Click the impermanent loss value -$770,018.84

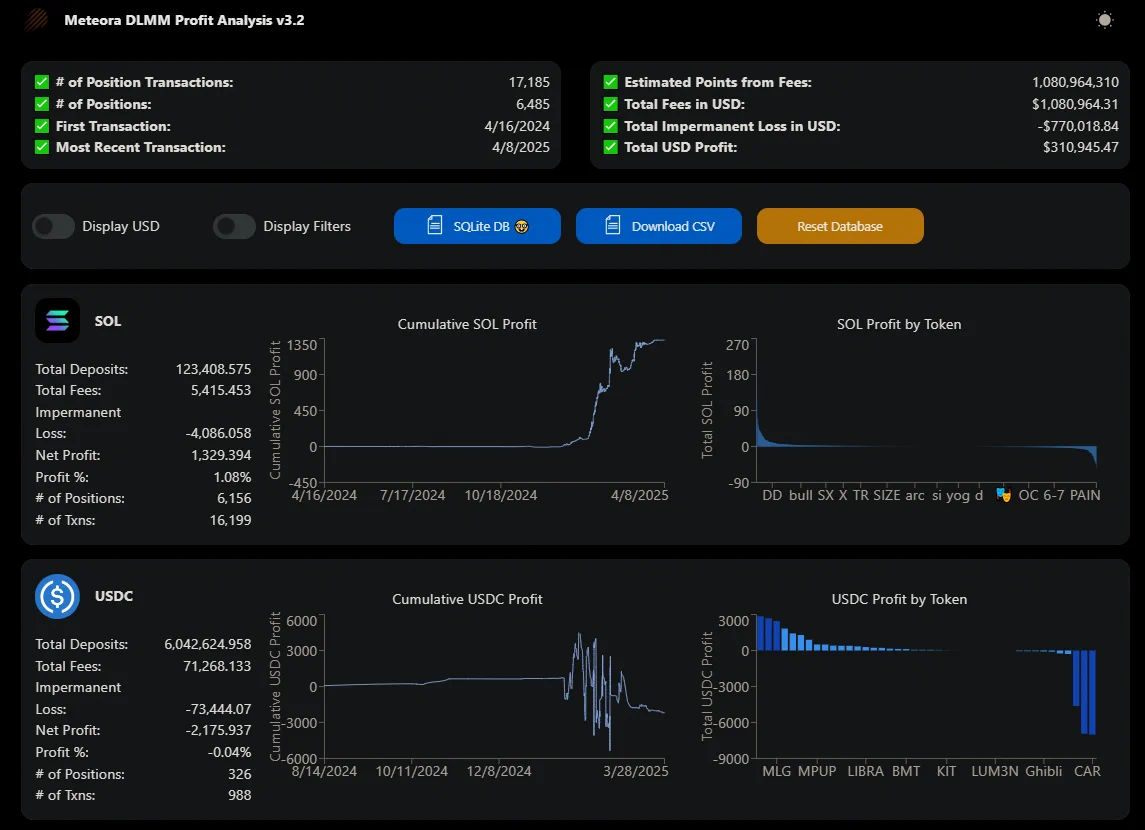(x=1078, y=126)
